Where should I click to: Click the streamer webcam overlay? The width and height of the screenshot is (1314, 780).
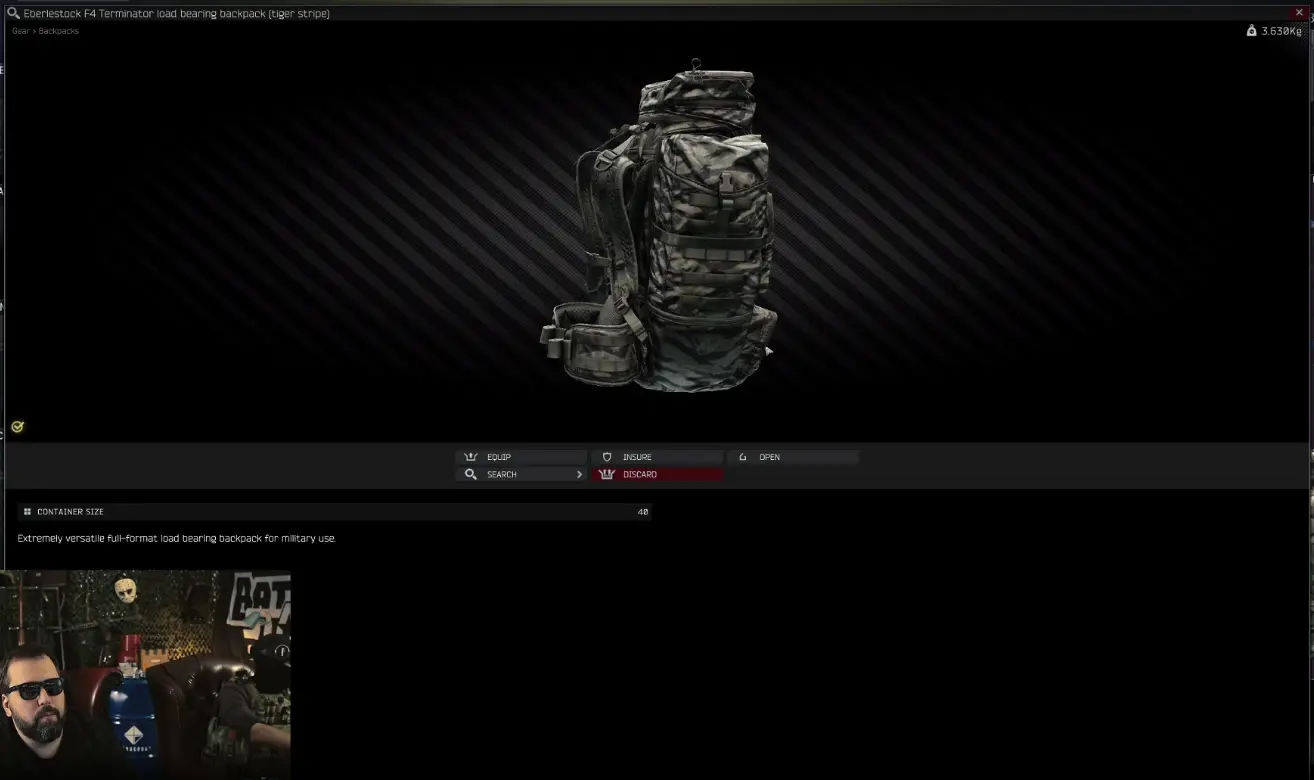(x=145, y=675)
